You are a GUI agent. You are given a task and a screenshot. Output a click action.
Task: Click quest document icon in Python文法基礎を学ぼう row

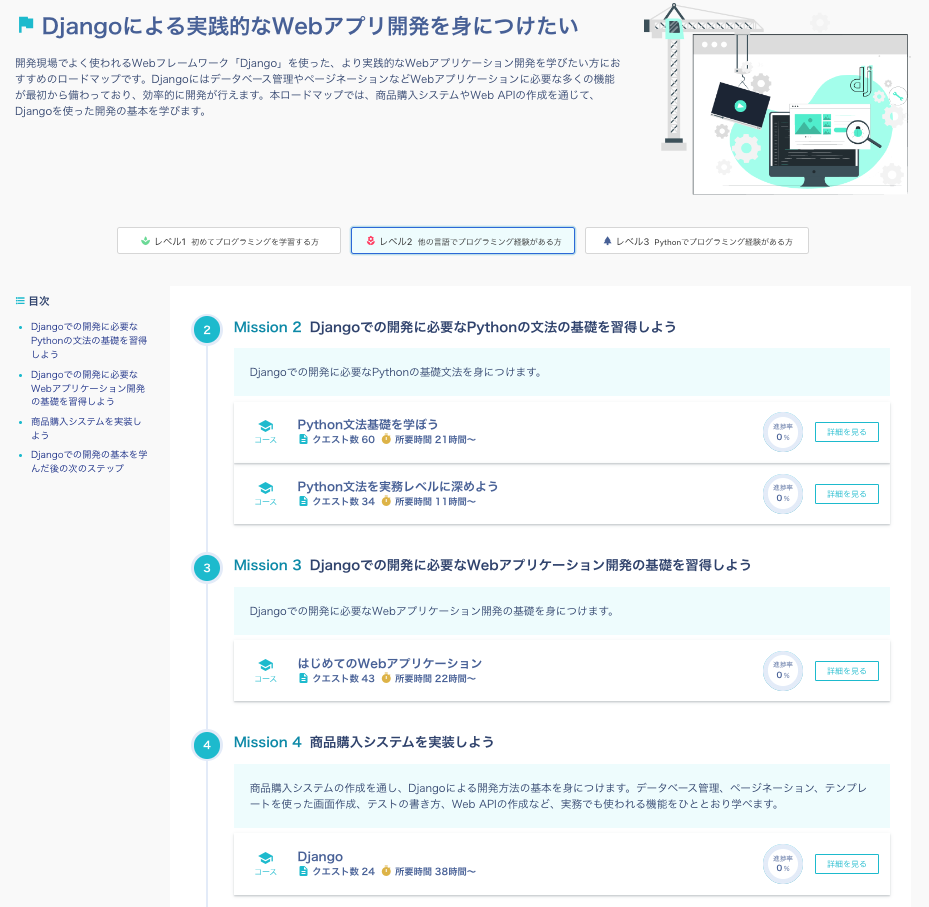click(x=303, y=440)
